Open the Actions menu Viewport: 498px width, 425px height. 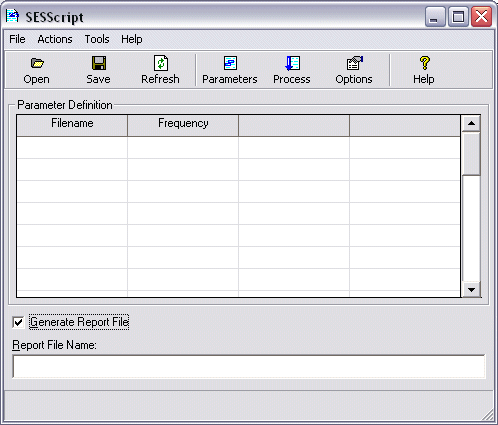coord(55,39)
